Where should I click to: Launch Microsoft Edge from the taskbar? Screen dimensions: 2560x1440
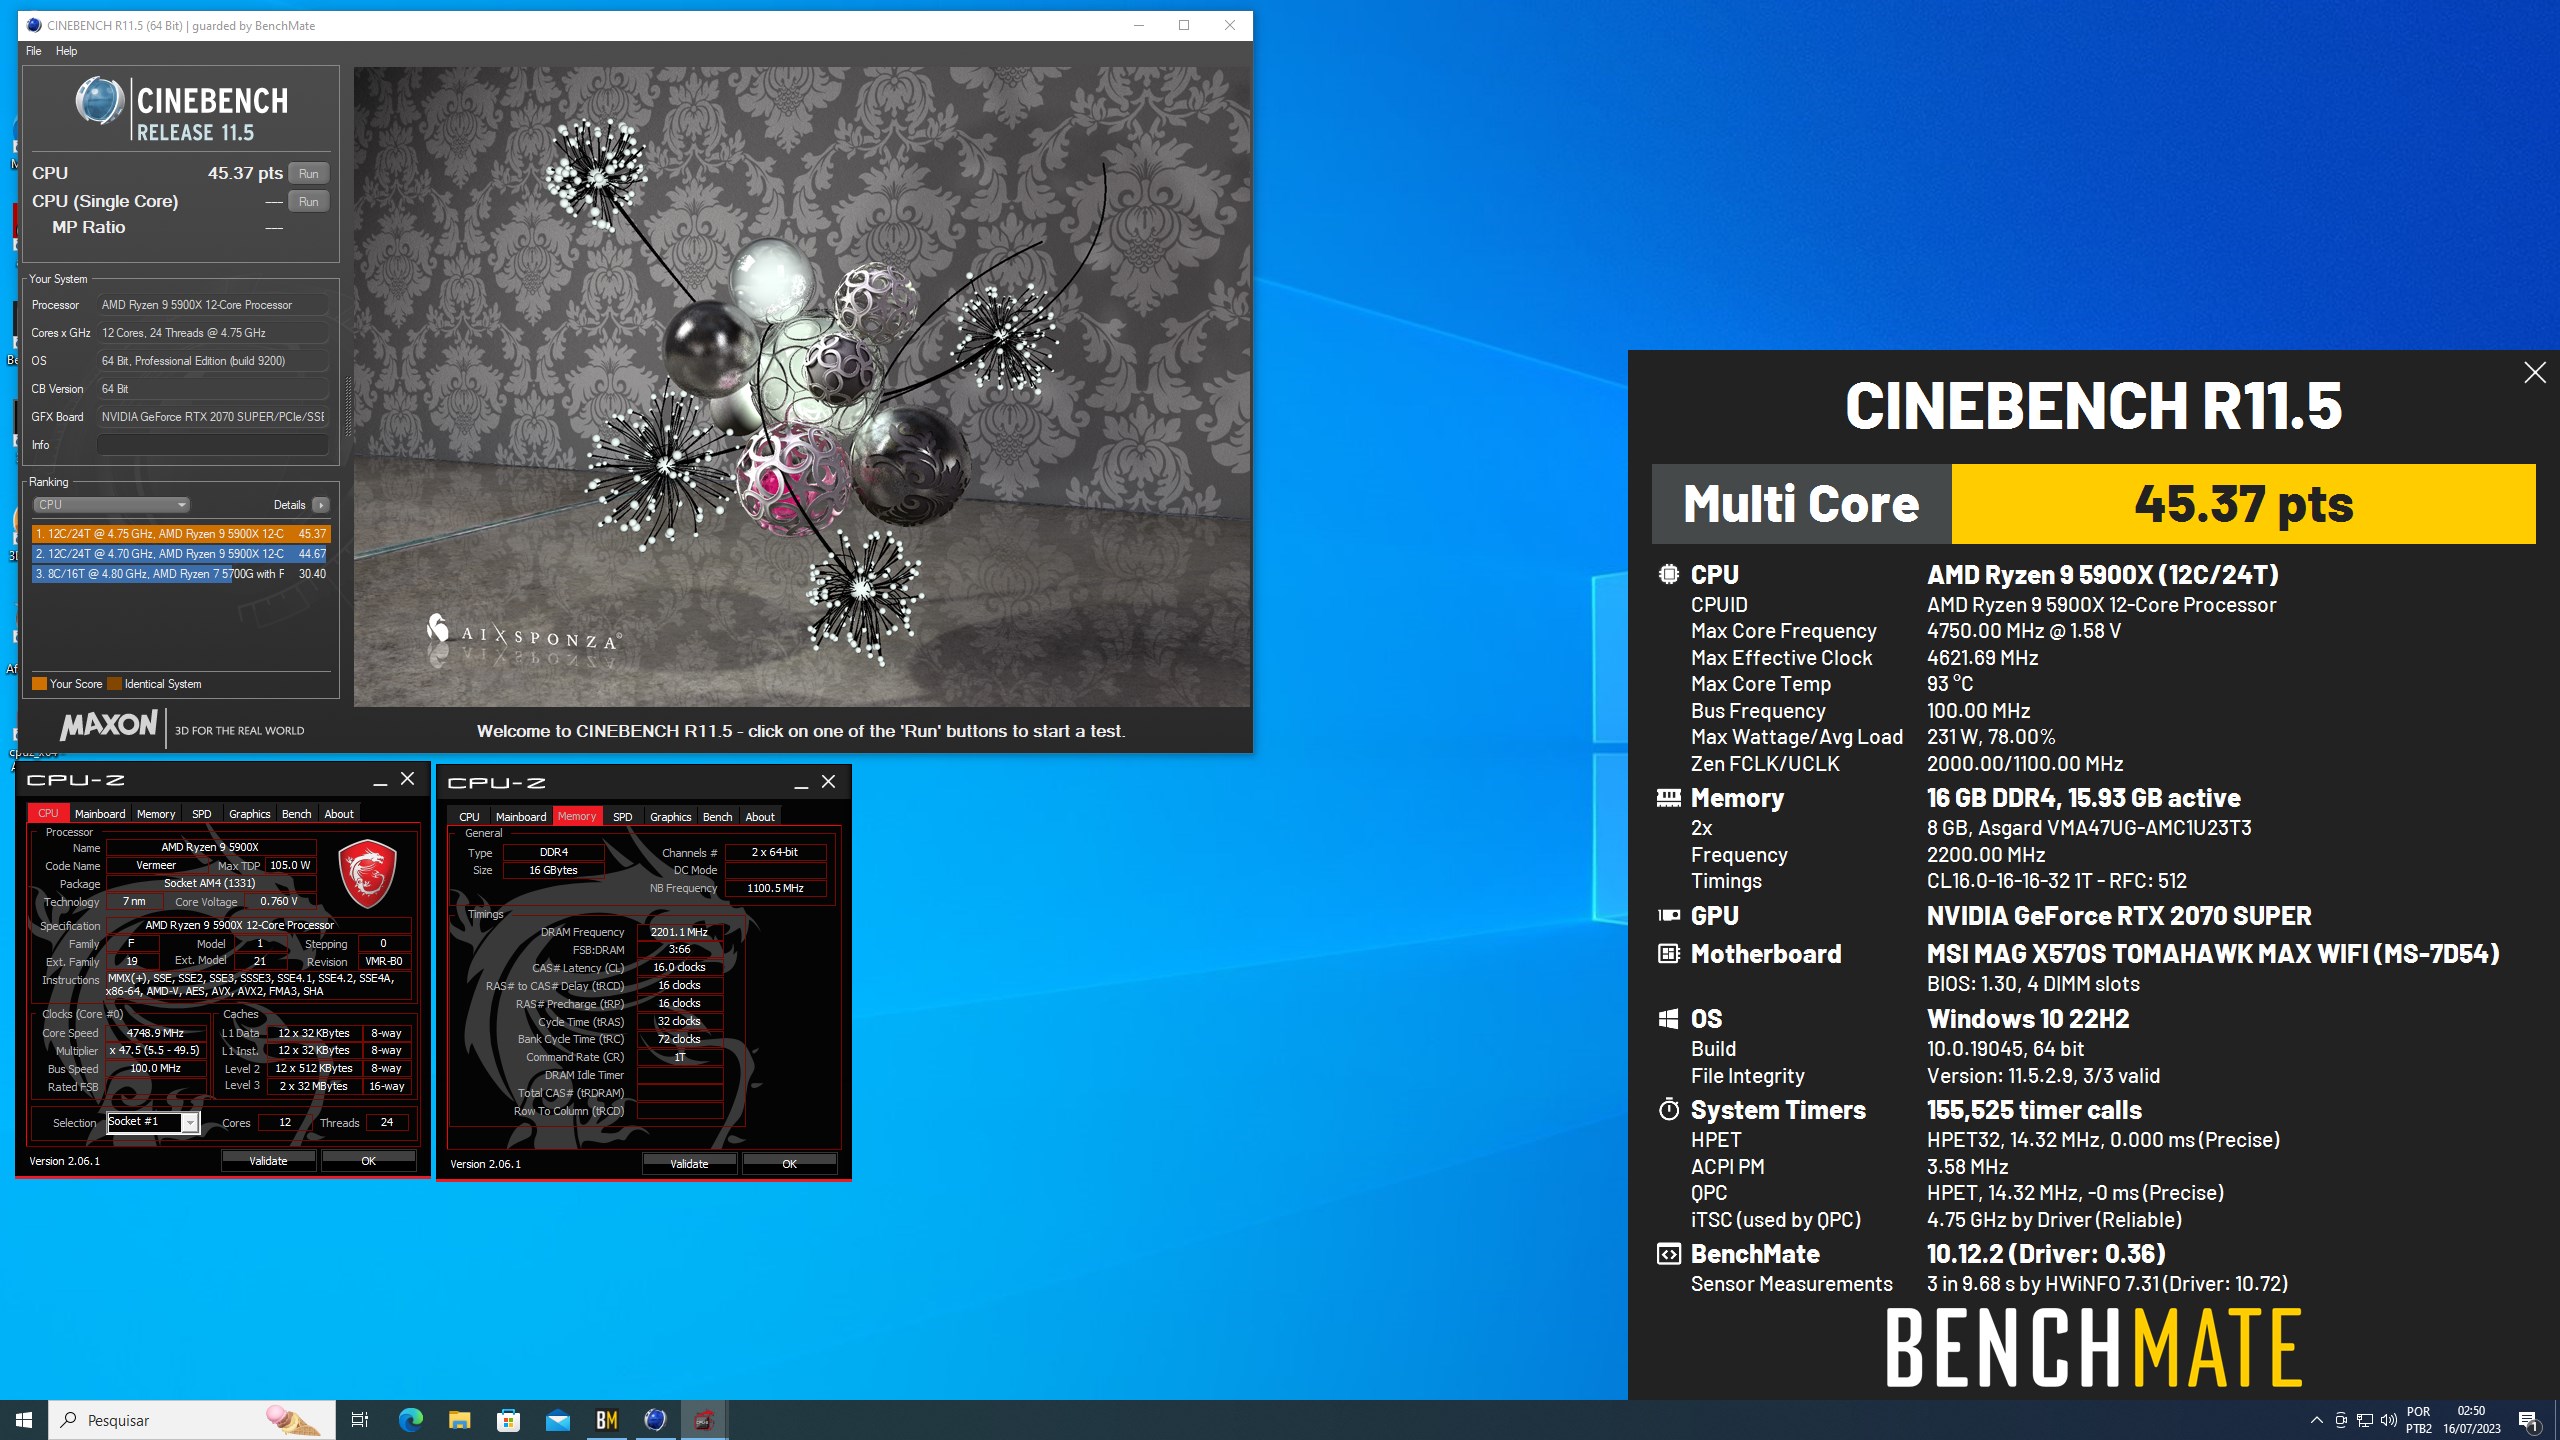(x=410, y=1420)
